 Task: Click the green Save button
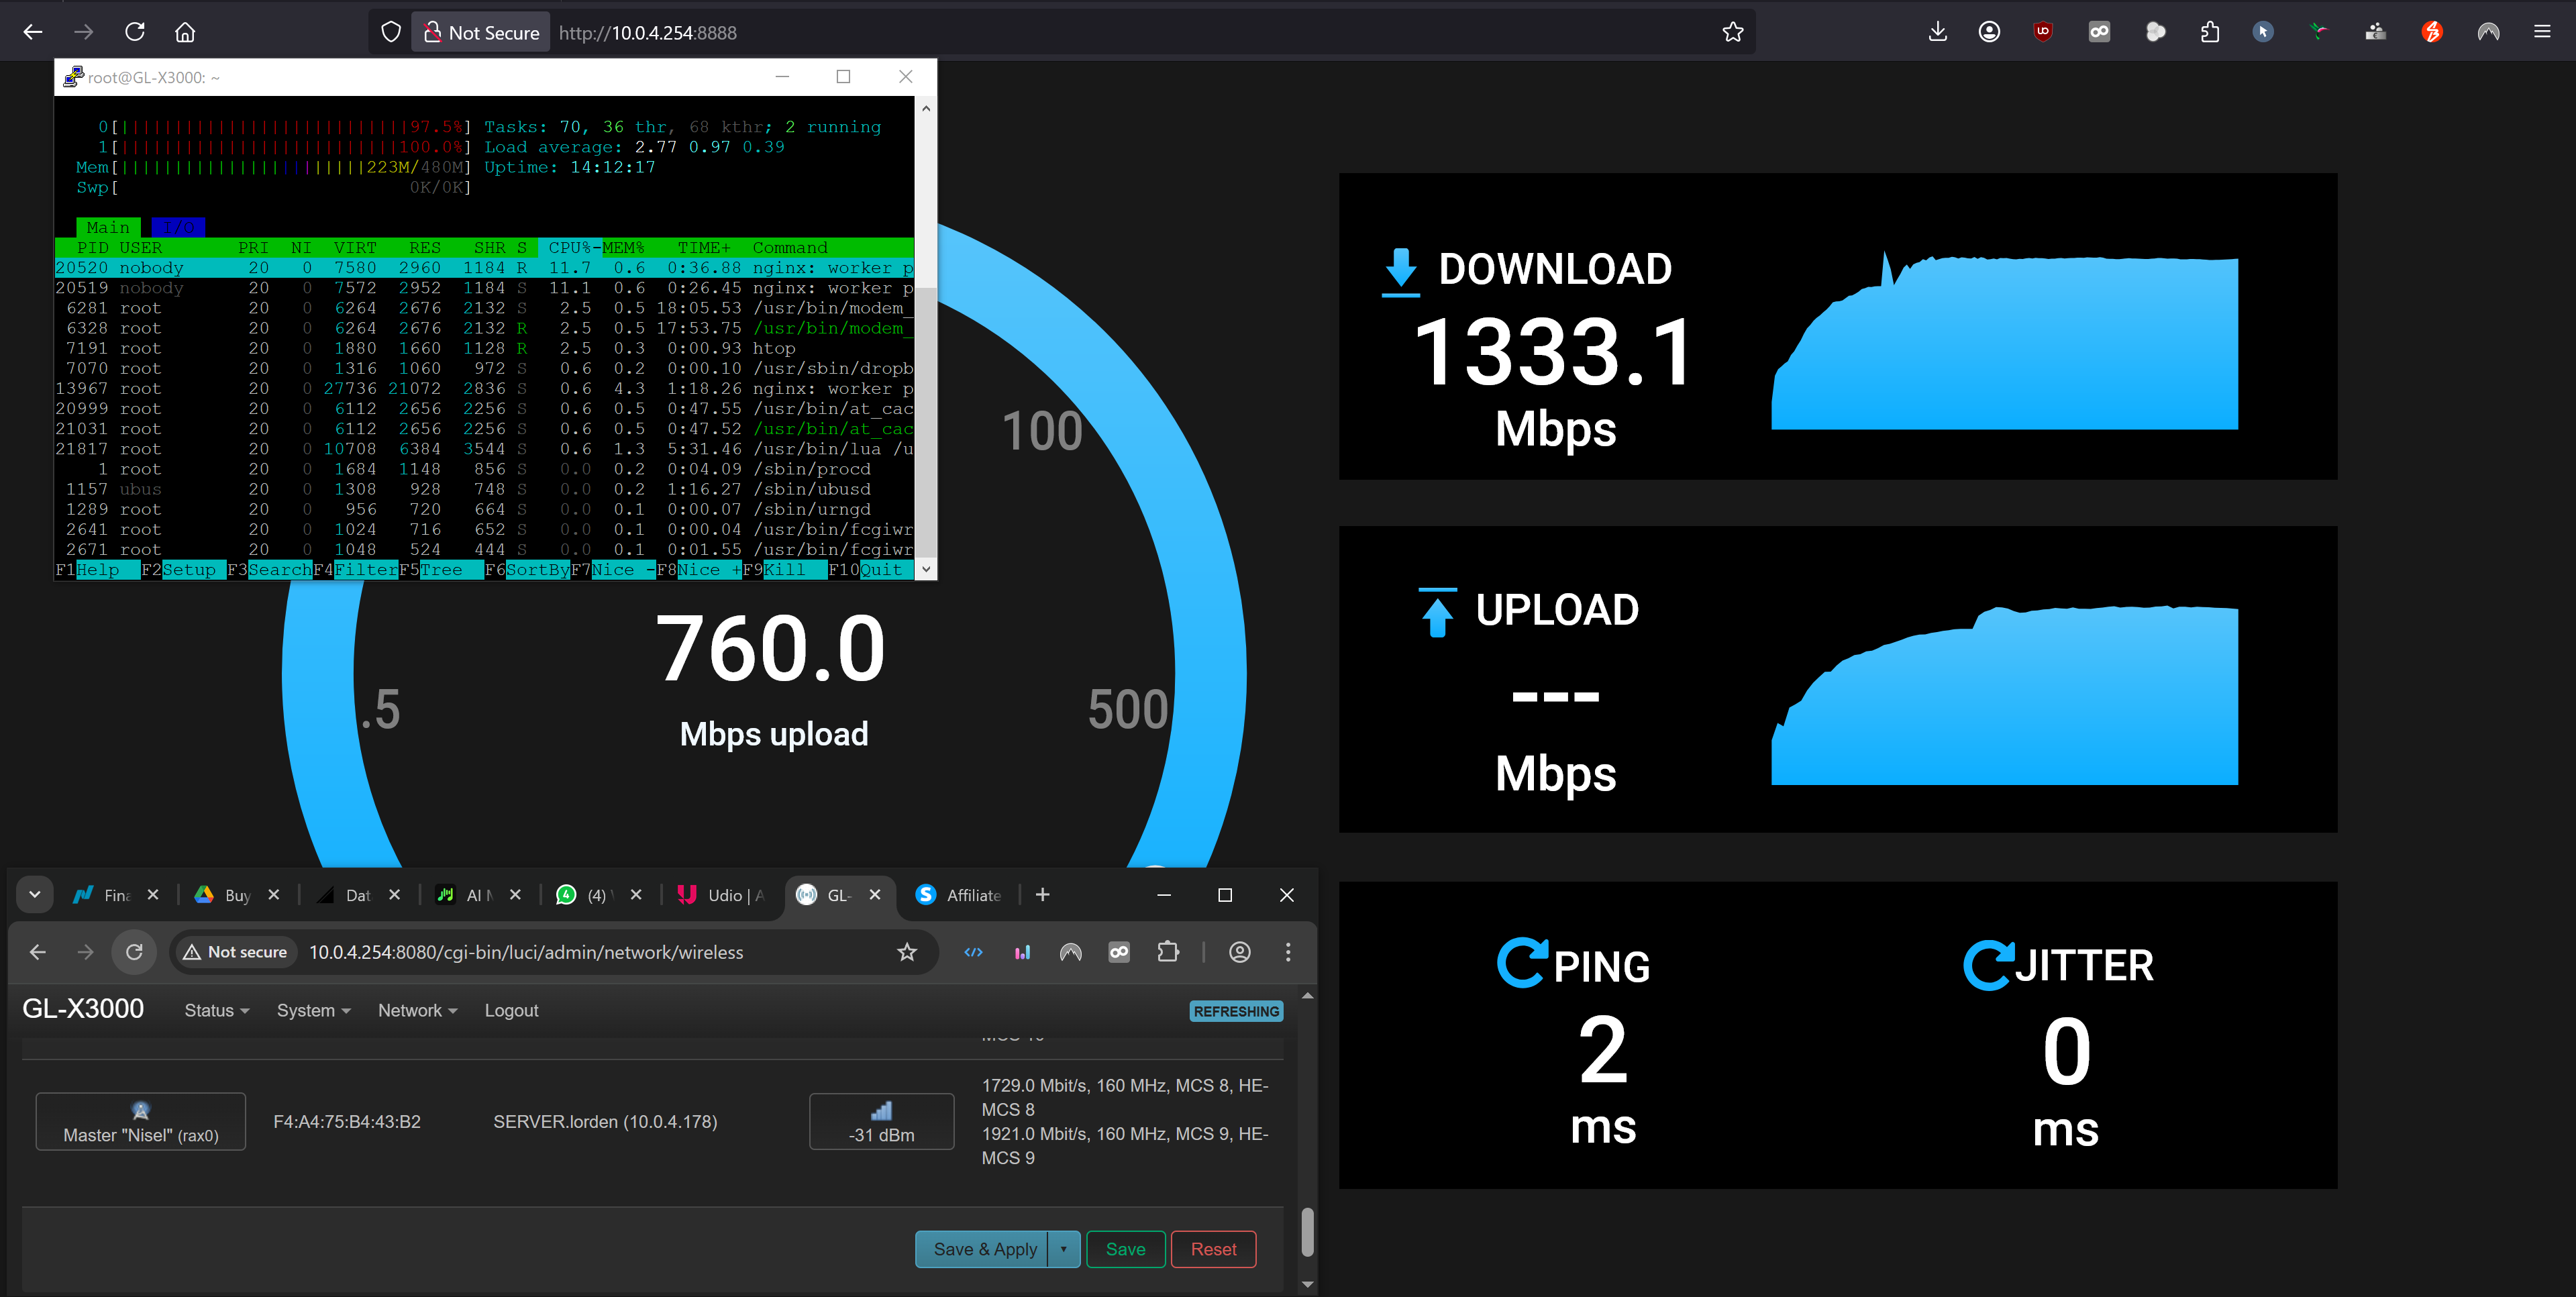click(x=1125, y=1249)
